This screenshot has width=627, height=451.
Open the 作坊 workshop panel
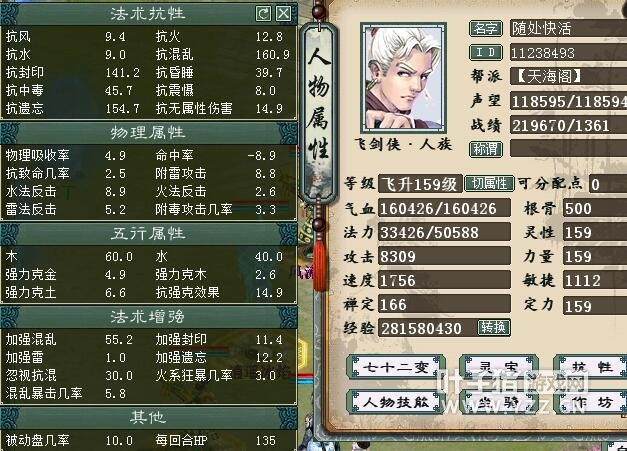click(591, 402)
